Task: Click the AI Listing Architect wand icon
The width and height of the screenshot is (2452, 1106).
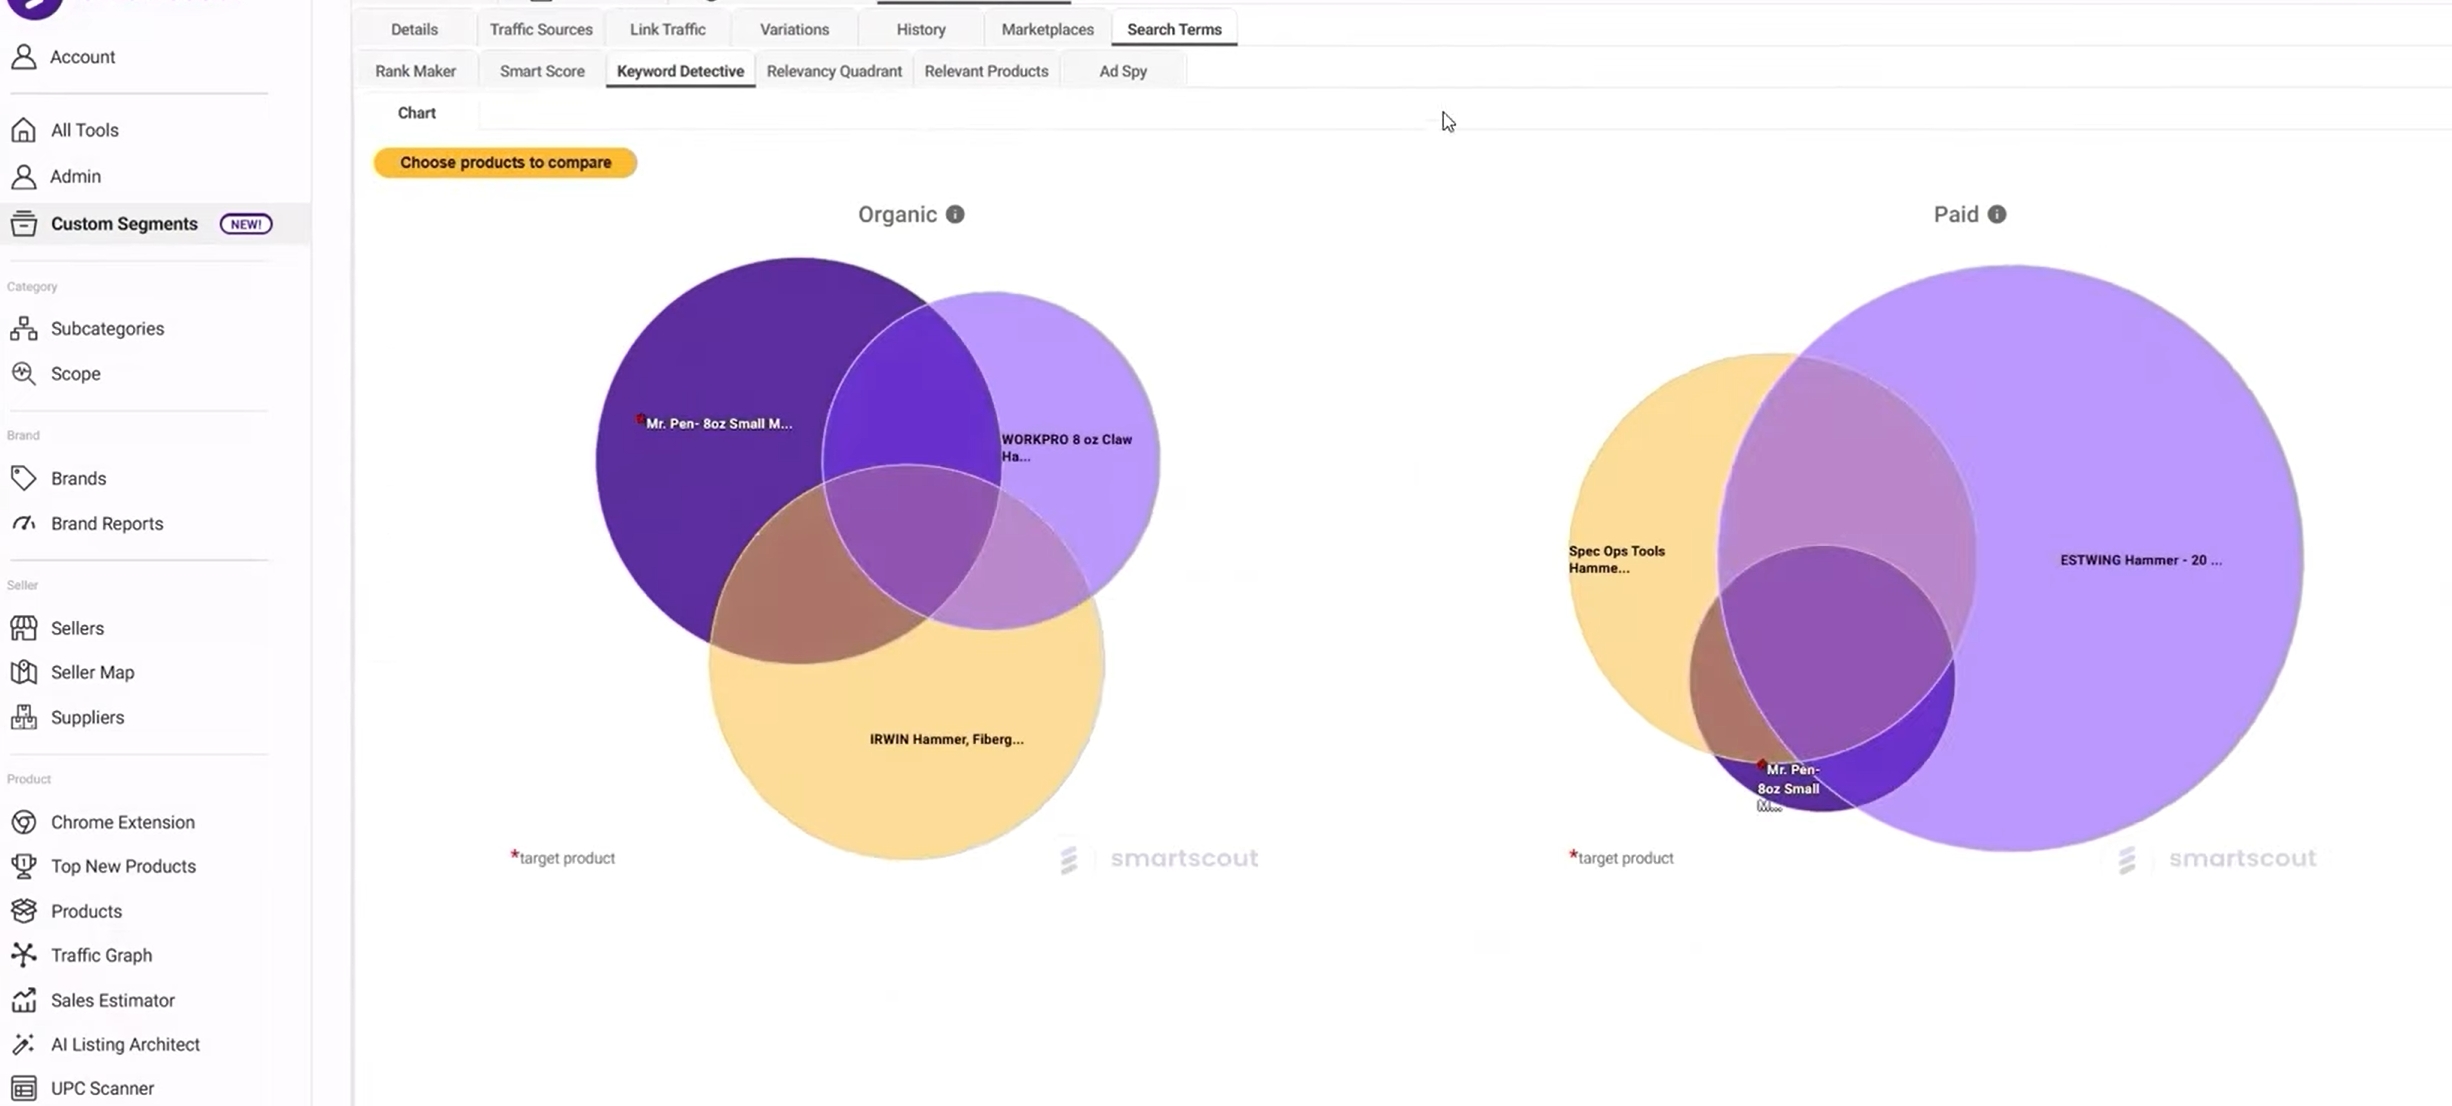Action: tap(23, 1044)
